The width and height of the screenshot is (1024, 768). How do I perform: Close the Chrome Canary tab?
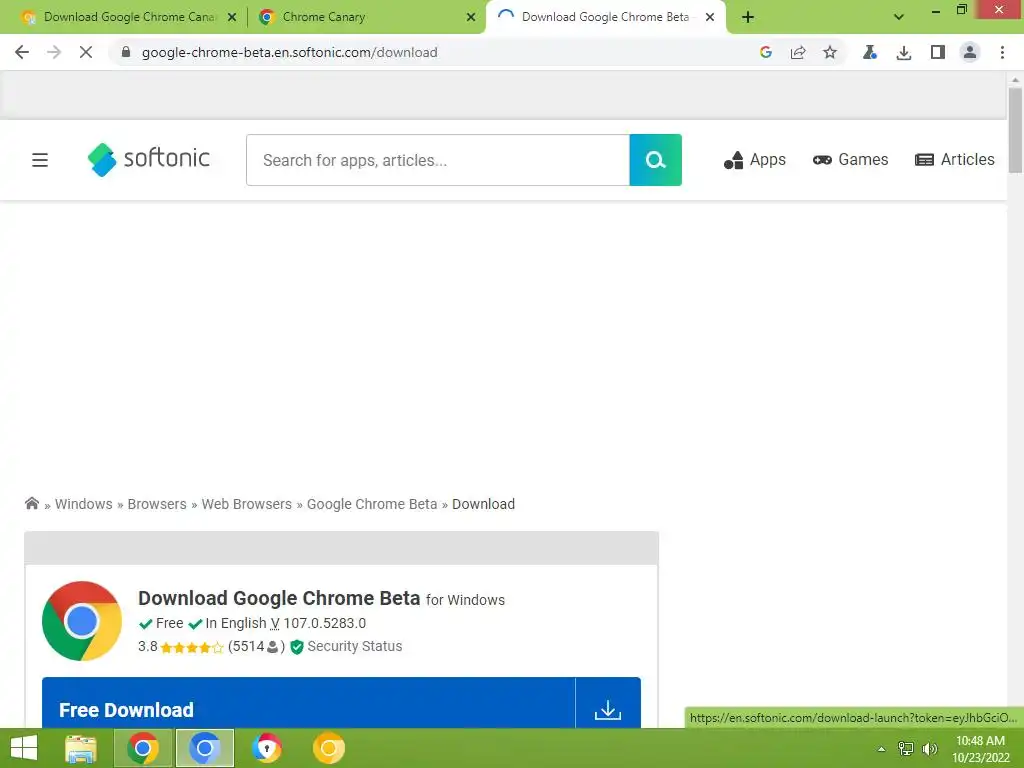tap(471, 17)
